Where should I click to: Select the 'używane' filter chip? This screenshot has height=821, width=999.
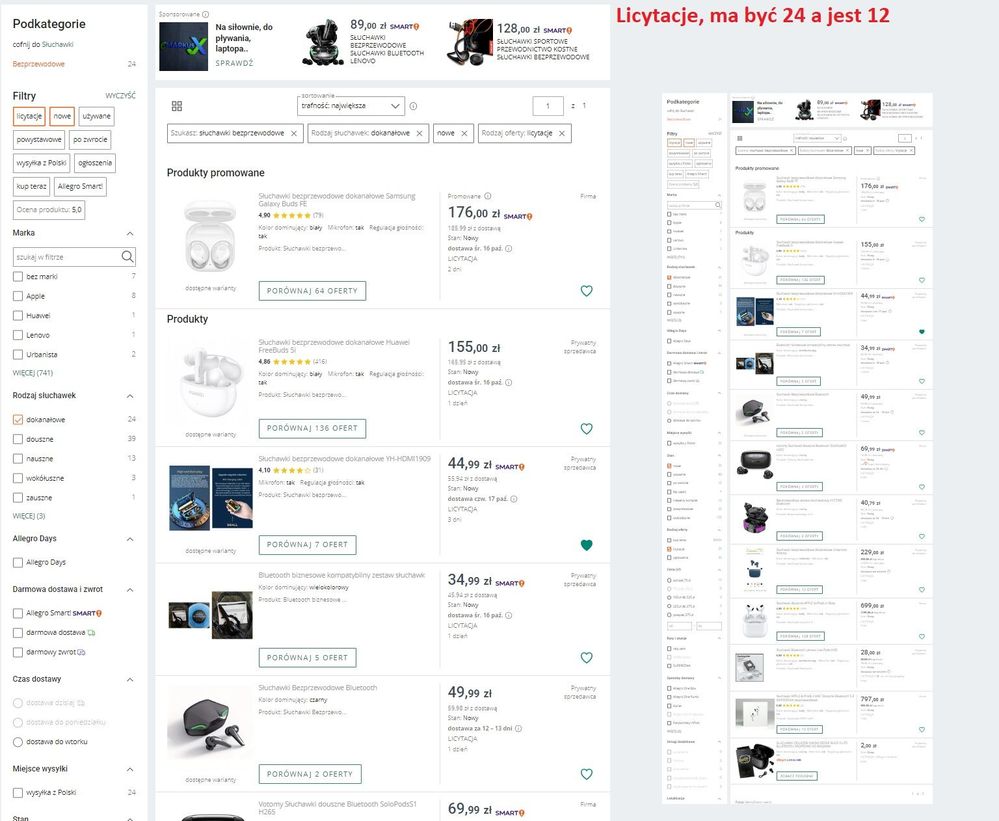[96, 117]
